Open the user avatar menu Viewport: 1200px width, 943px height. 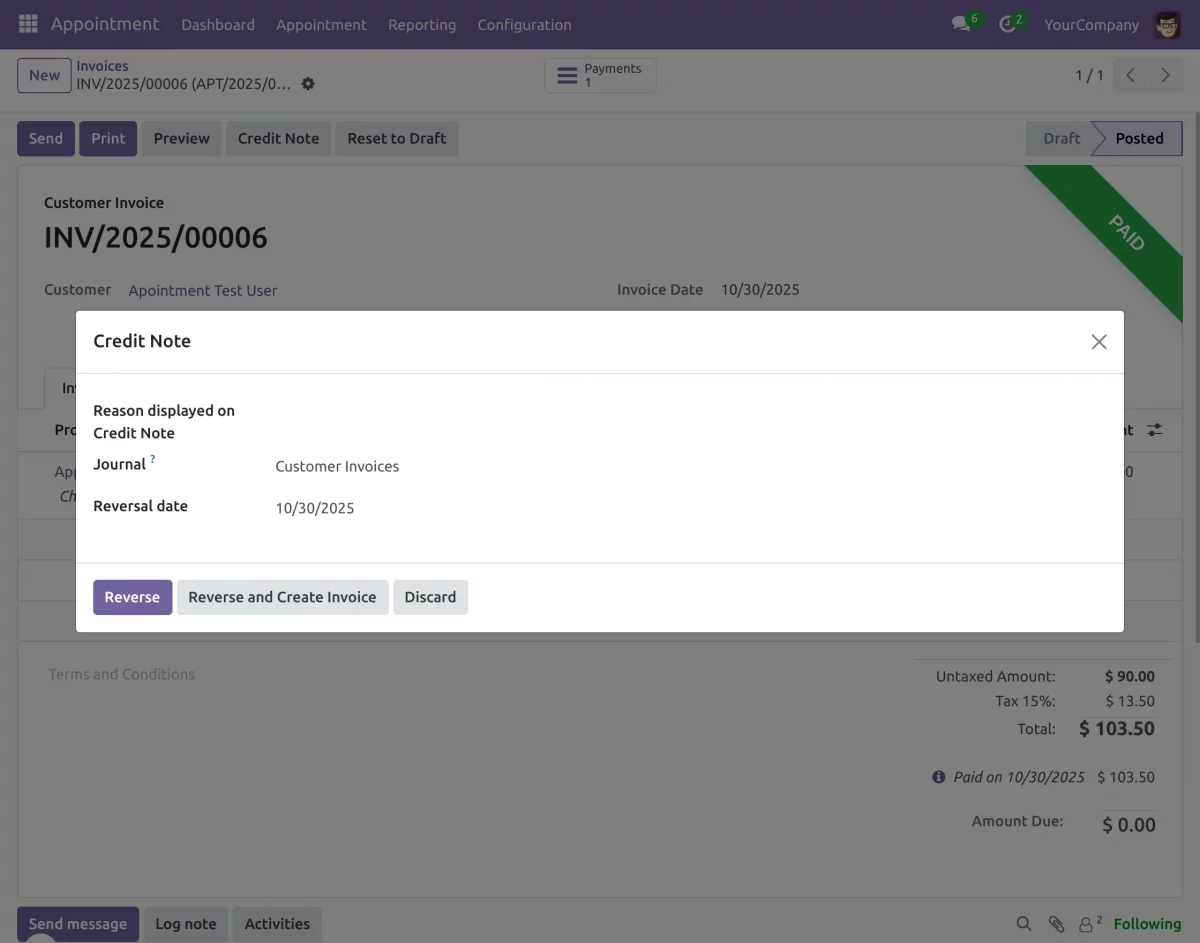1167,24
